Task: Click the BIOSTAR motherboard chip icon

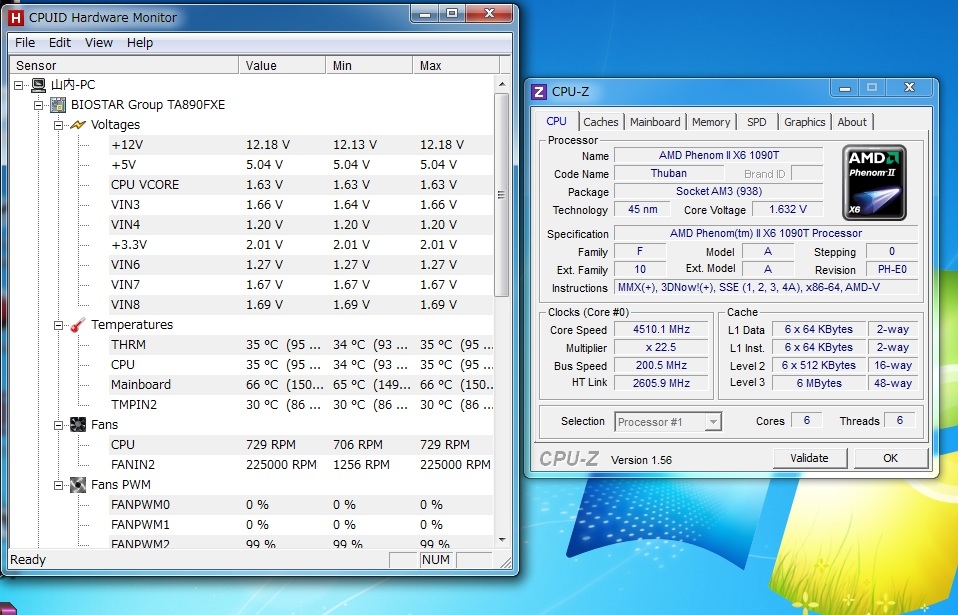Action: [58, 105]
